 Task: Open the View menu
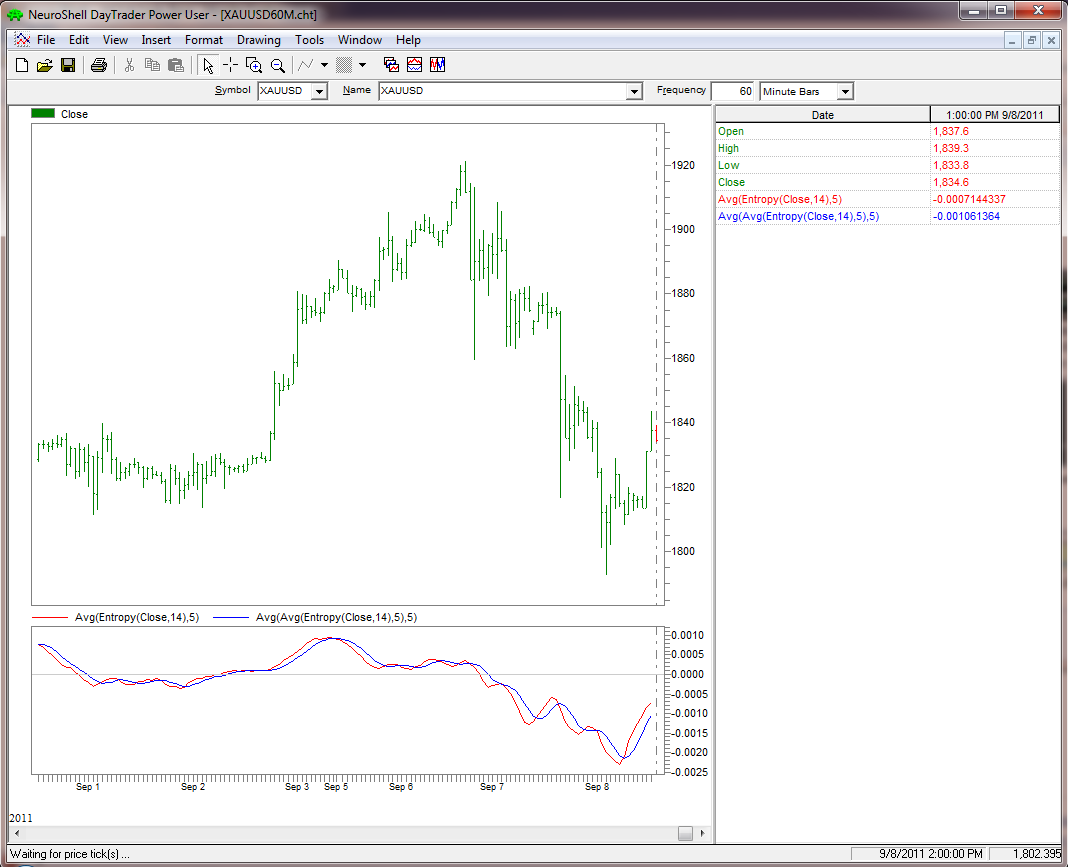click(x=115, y=40)
